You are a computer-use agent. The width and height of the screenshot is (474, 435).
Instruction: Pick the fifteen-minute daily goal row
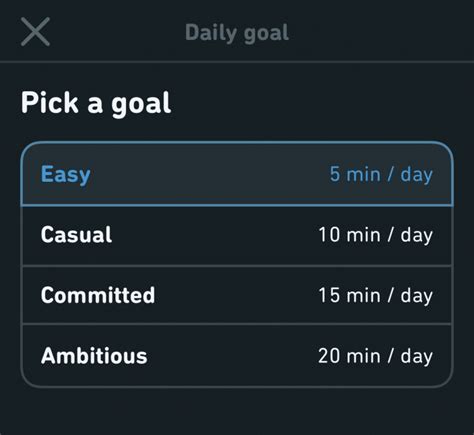point(237,295)
